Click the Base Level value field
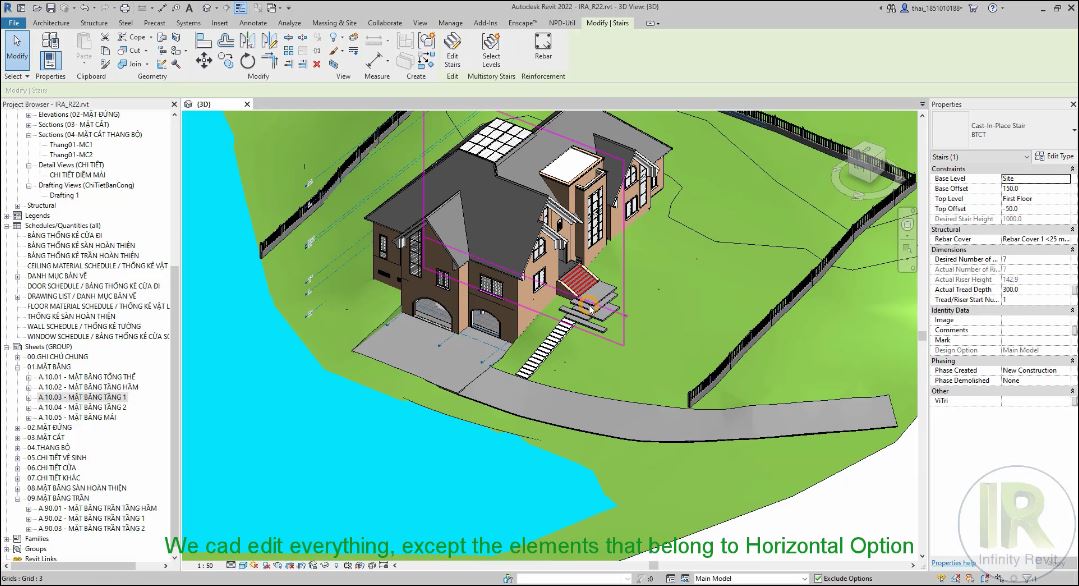 [x=1035, y=179]
